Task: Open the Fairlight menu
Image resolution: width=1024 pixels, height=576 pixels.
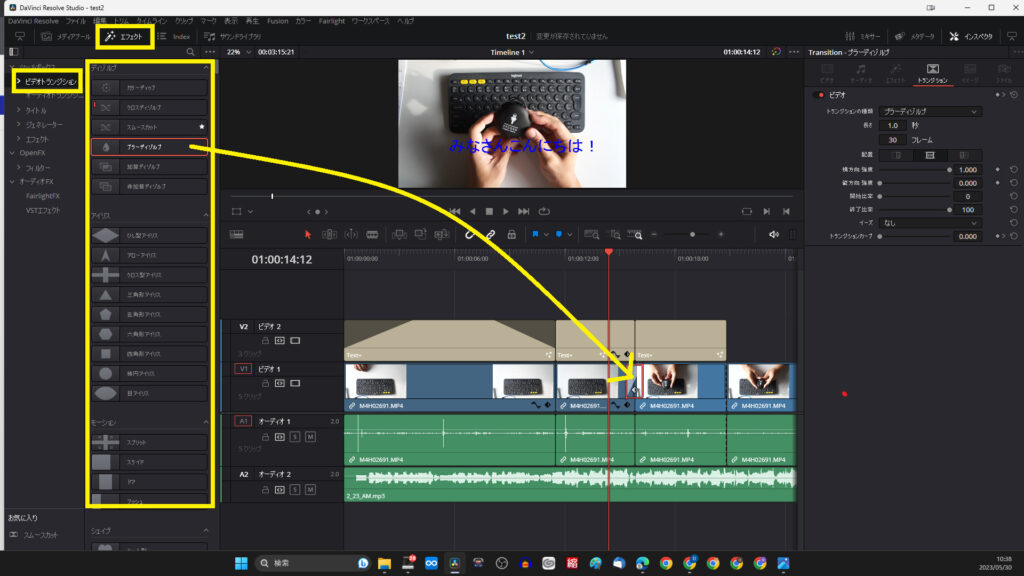Action: 332,21
